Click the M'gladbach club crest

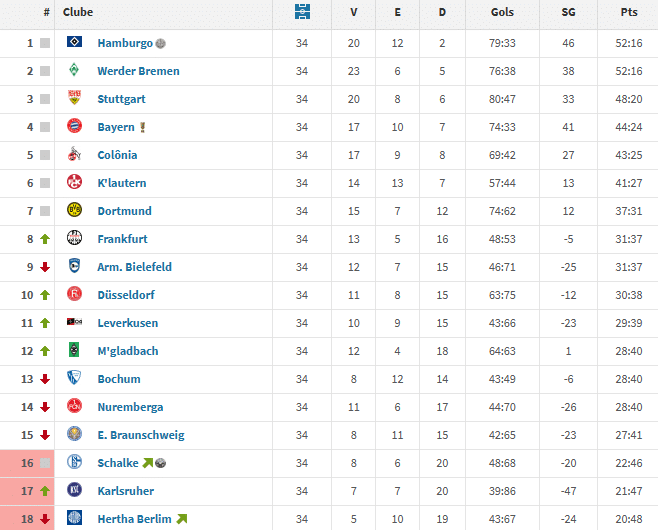pyautogui.click(x=74, y=351)
